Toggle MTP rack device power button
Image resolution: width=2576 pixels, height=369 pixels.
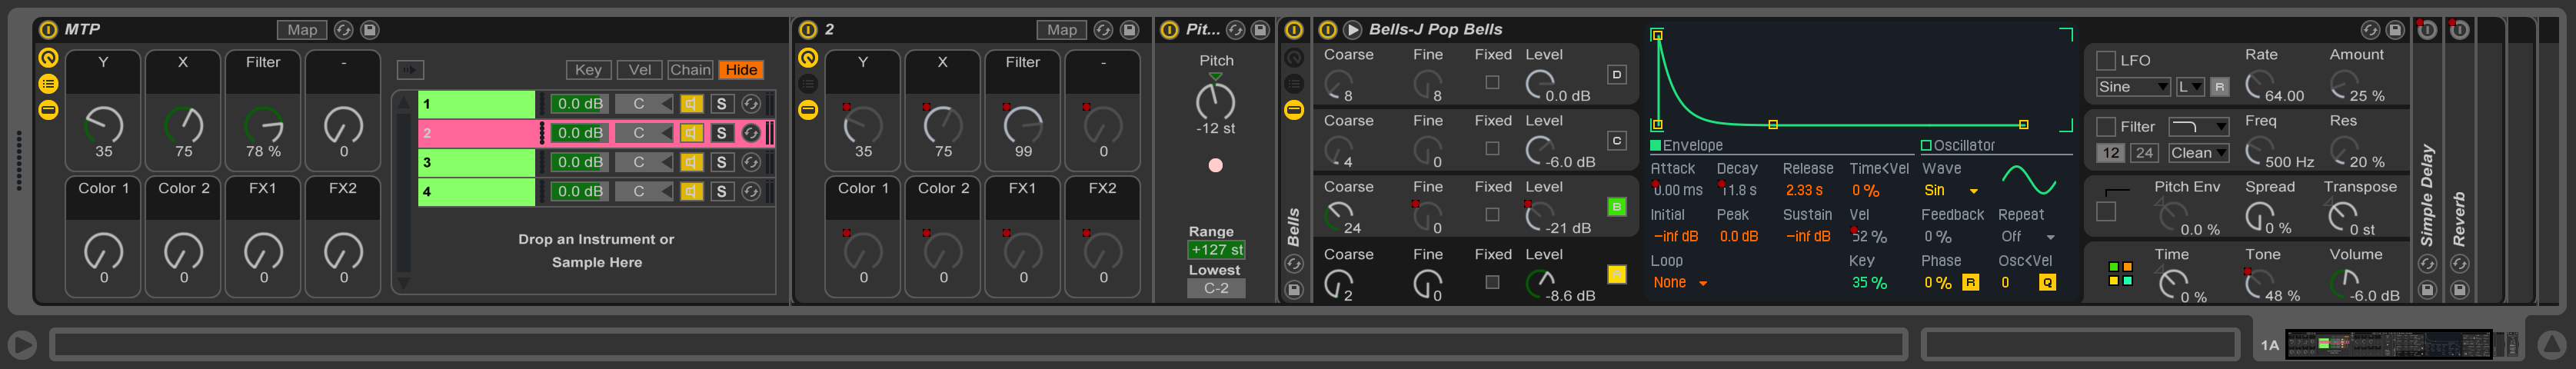48,30
